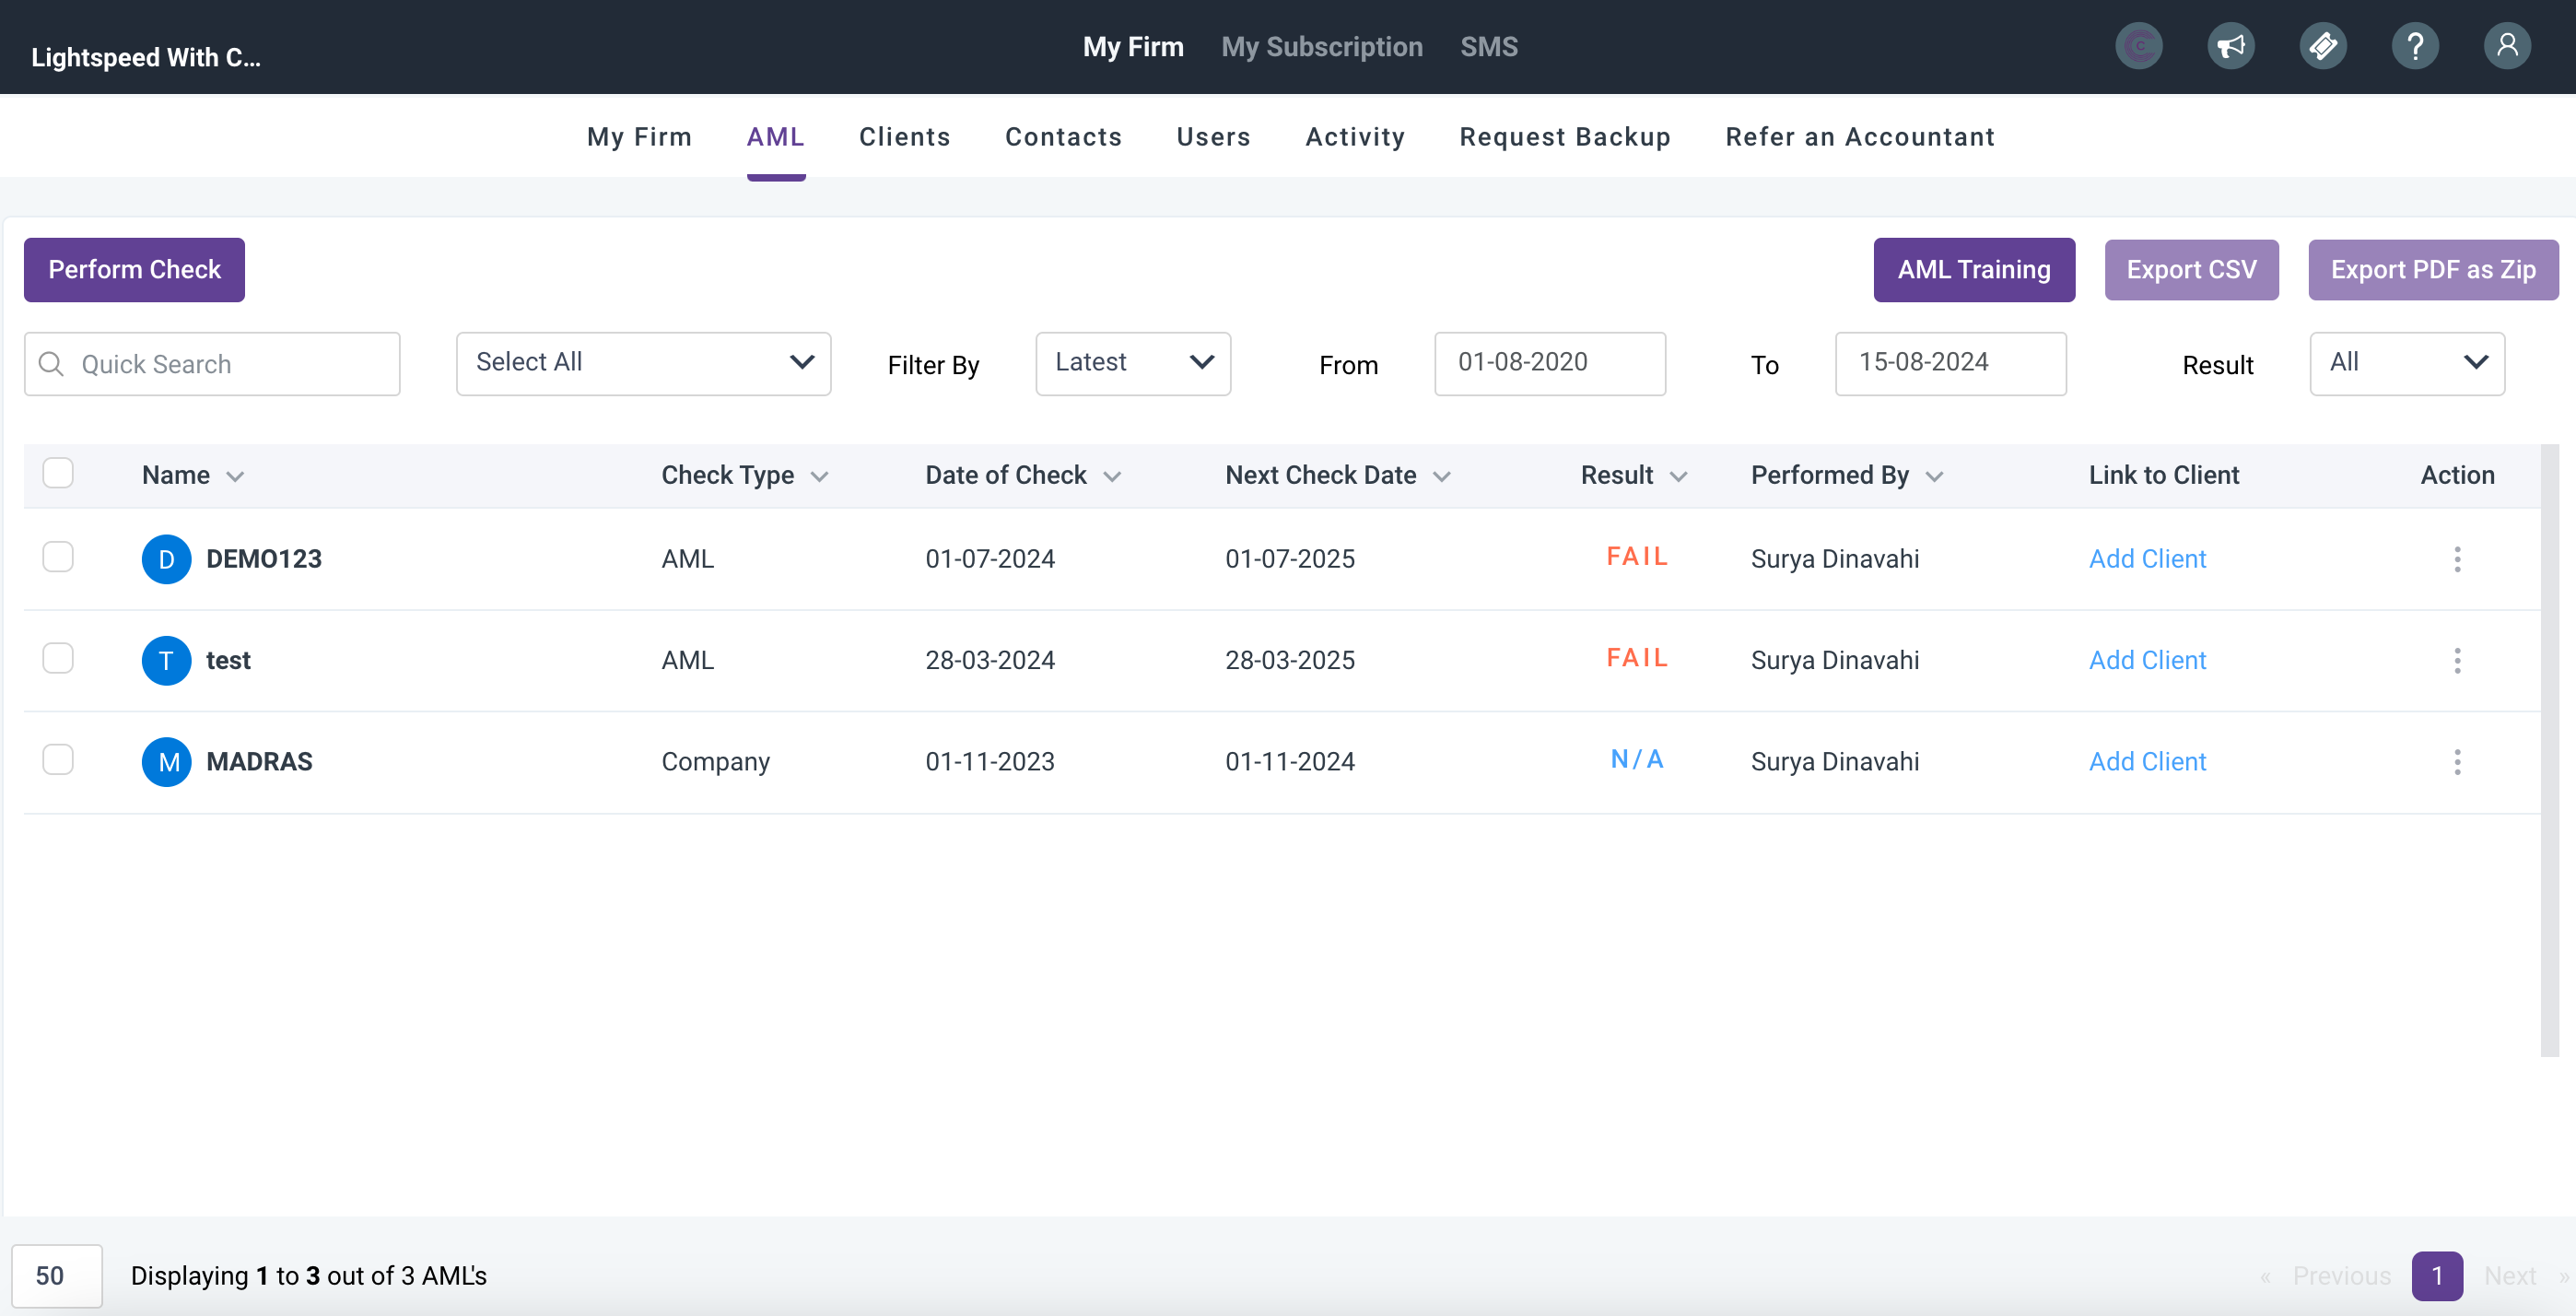Open the user profile icon
This screenshot has width=2576, height=1316.
2506,46
